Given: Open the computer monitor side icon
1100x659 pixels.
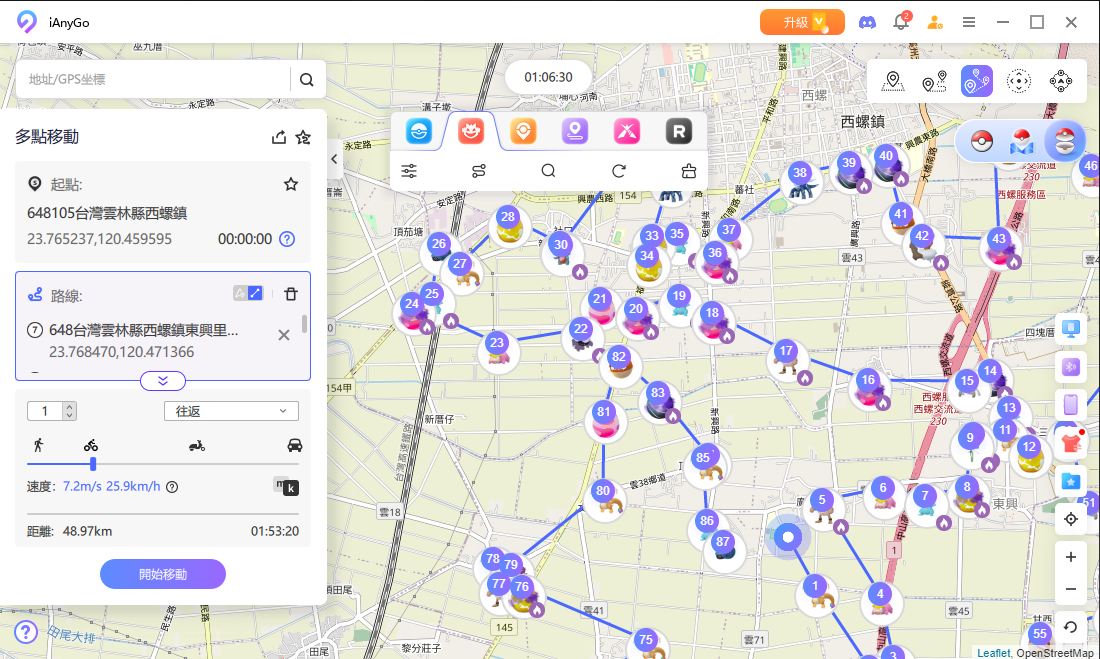Looking at the screenshot, I should [x=1071, y=328].
